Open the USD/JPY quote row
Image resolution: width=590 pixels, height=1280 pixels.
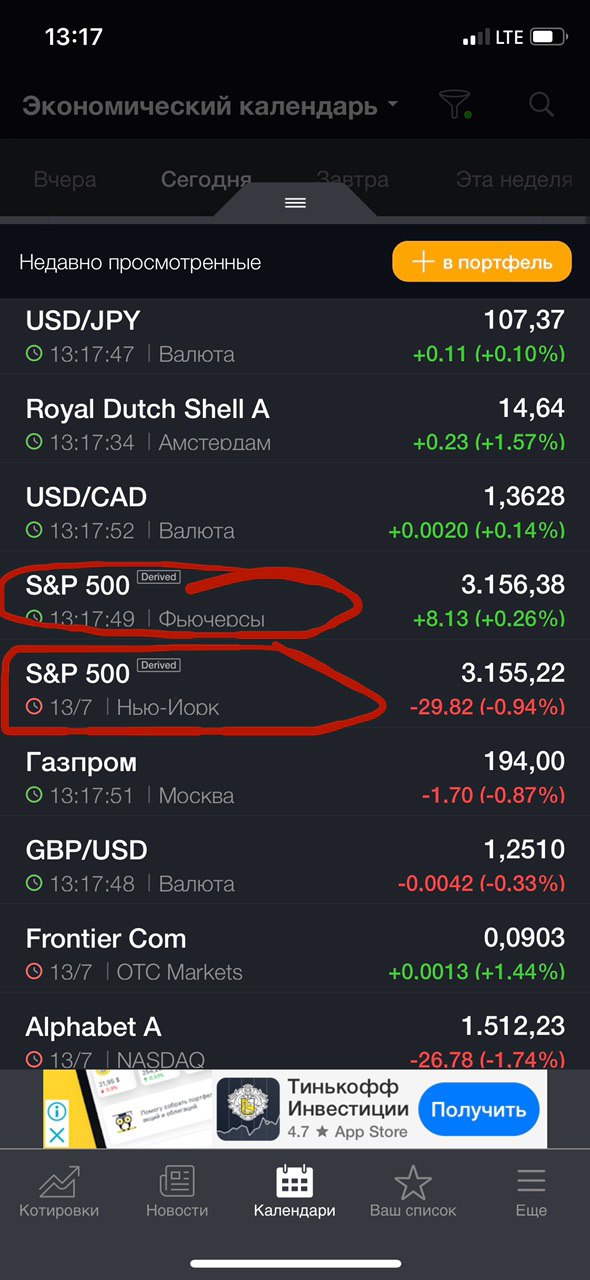pos(295,335)
